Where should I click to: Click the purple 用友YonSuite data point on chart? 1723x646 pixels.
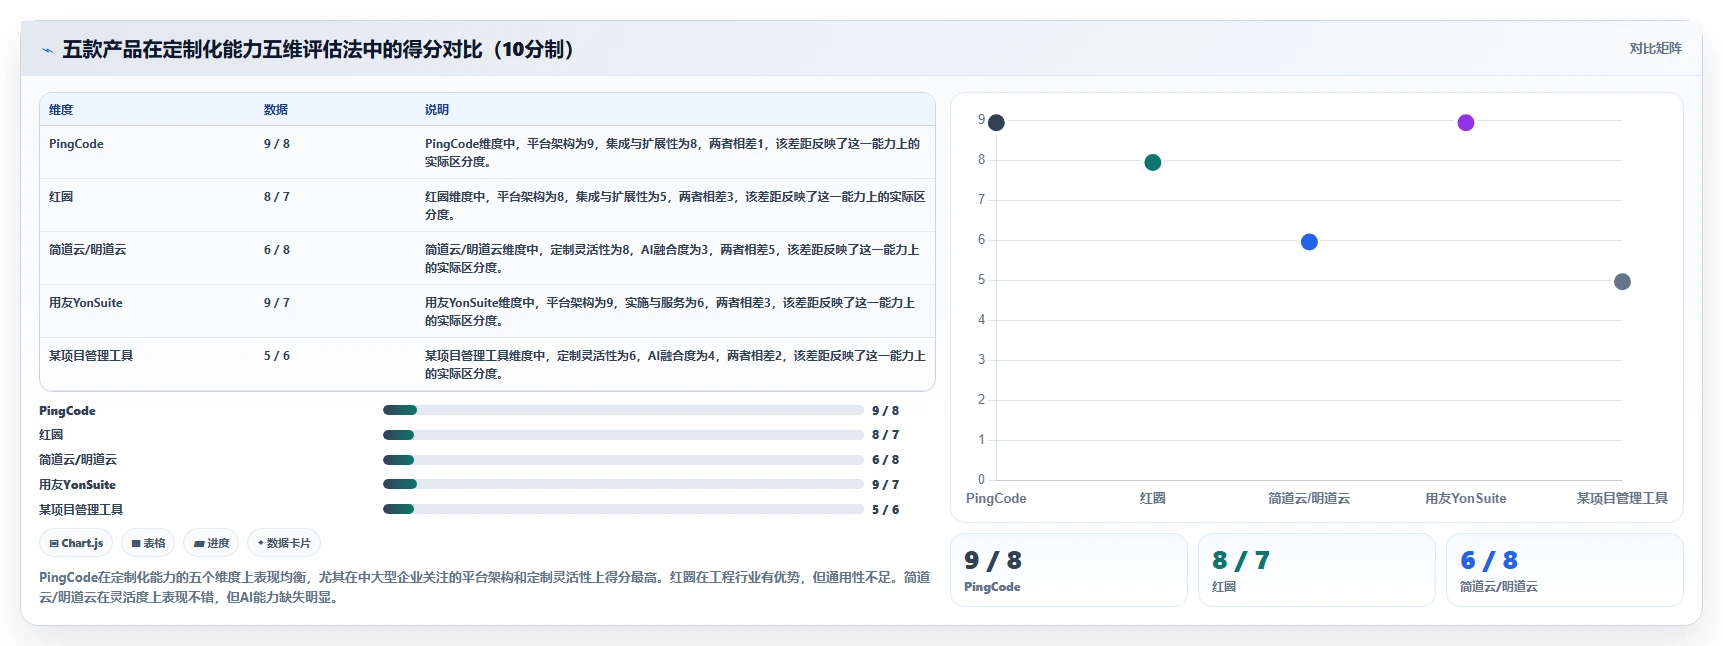point(1466,123)
